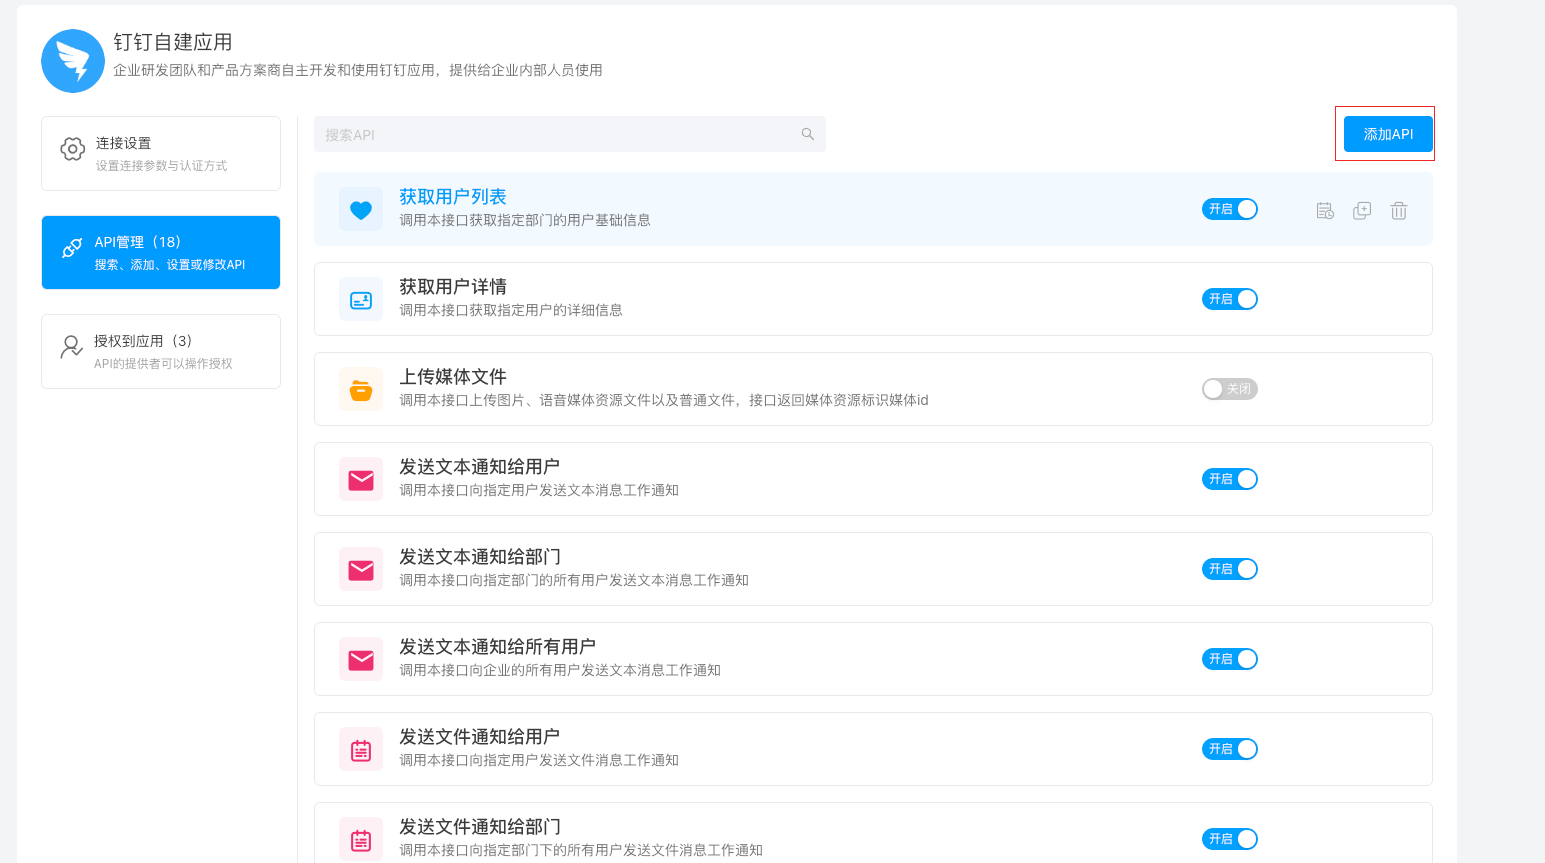Enable the 上传媒体文件 toggle

[1229, 389]
